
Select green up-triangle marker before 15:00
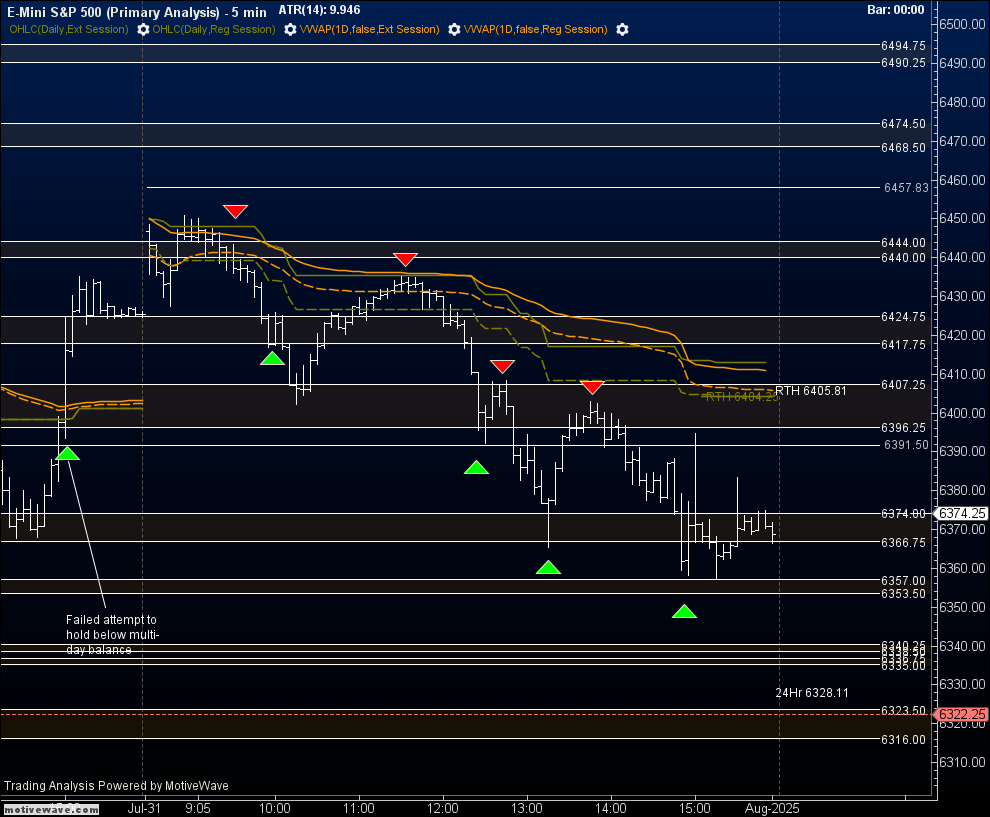click(684, 611)
